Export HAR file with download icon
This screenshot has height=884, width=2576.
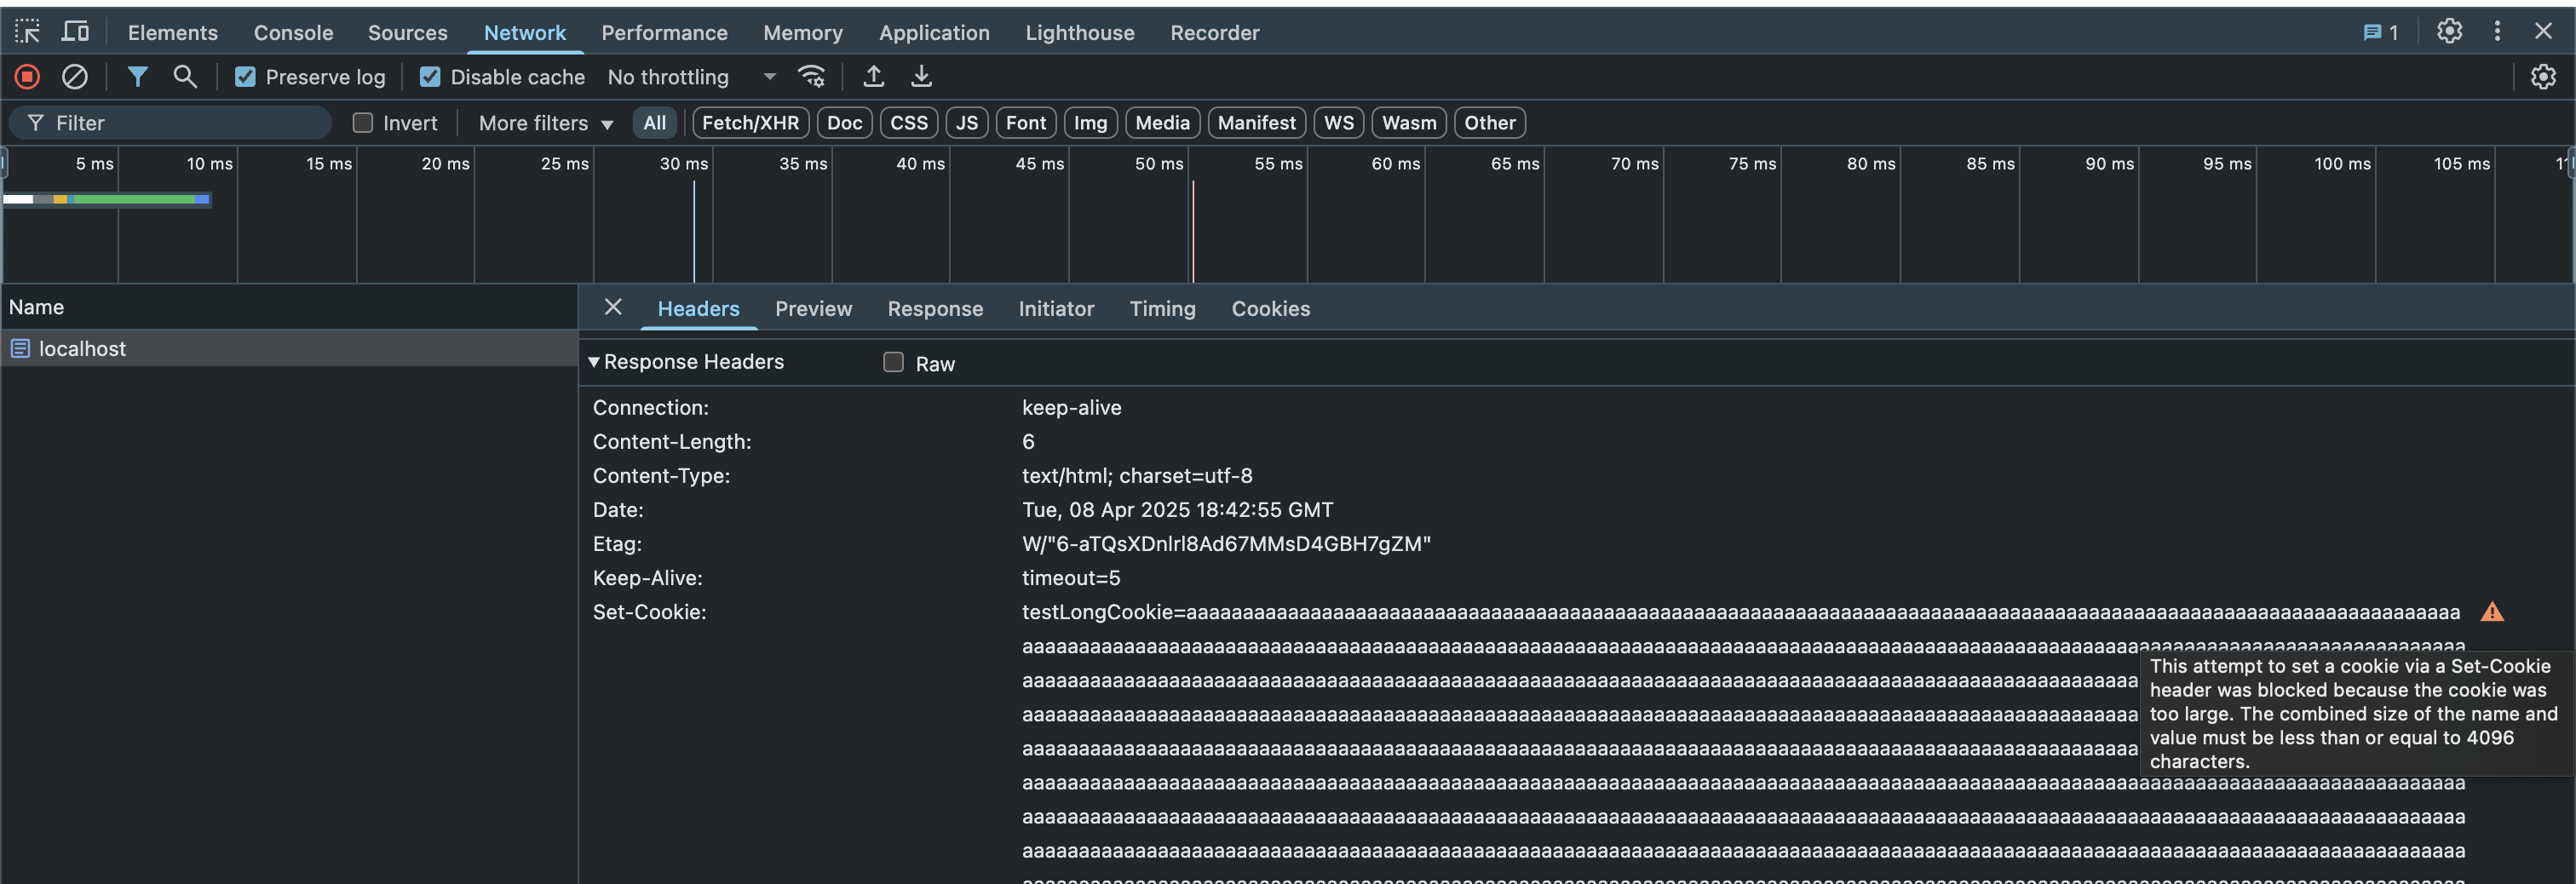pos(921,77)
